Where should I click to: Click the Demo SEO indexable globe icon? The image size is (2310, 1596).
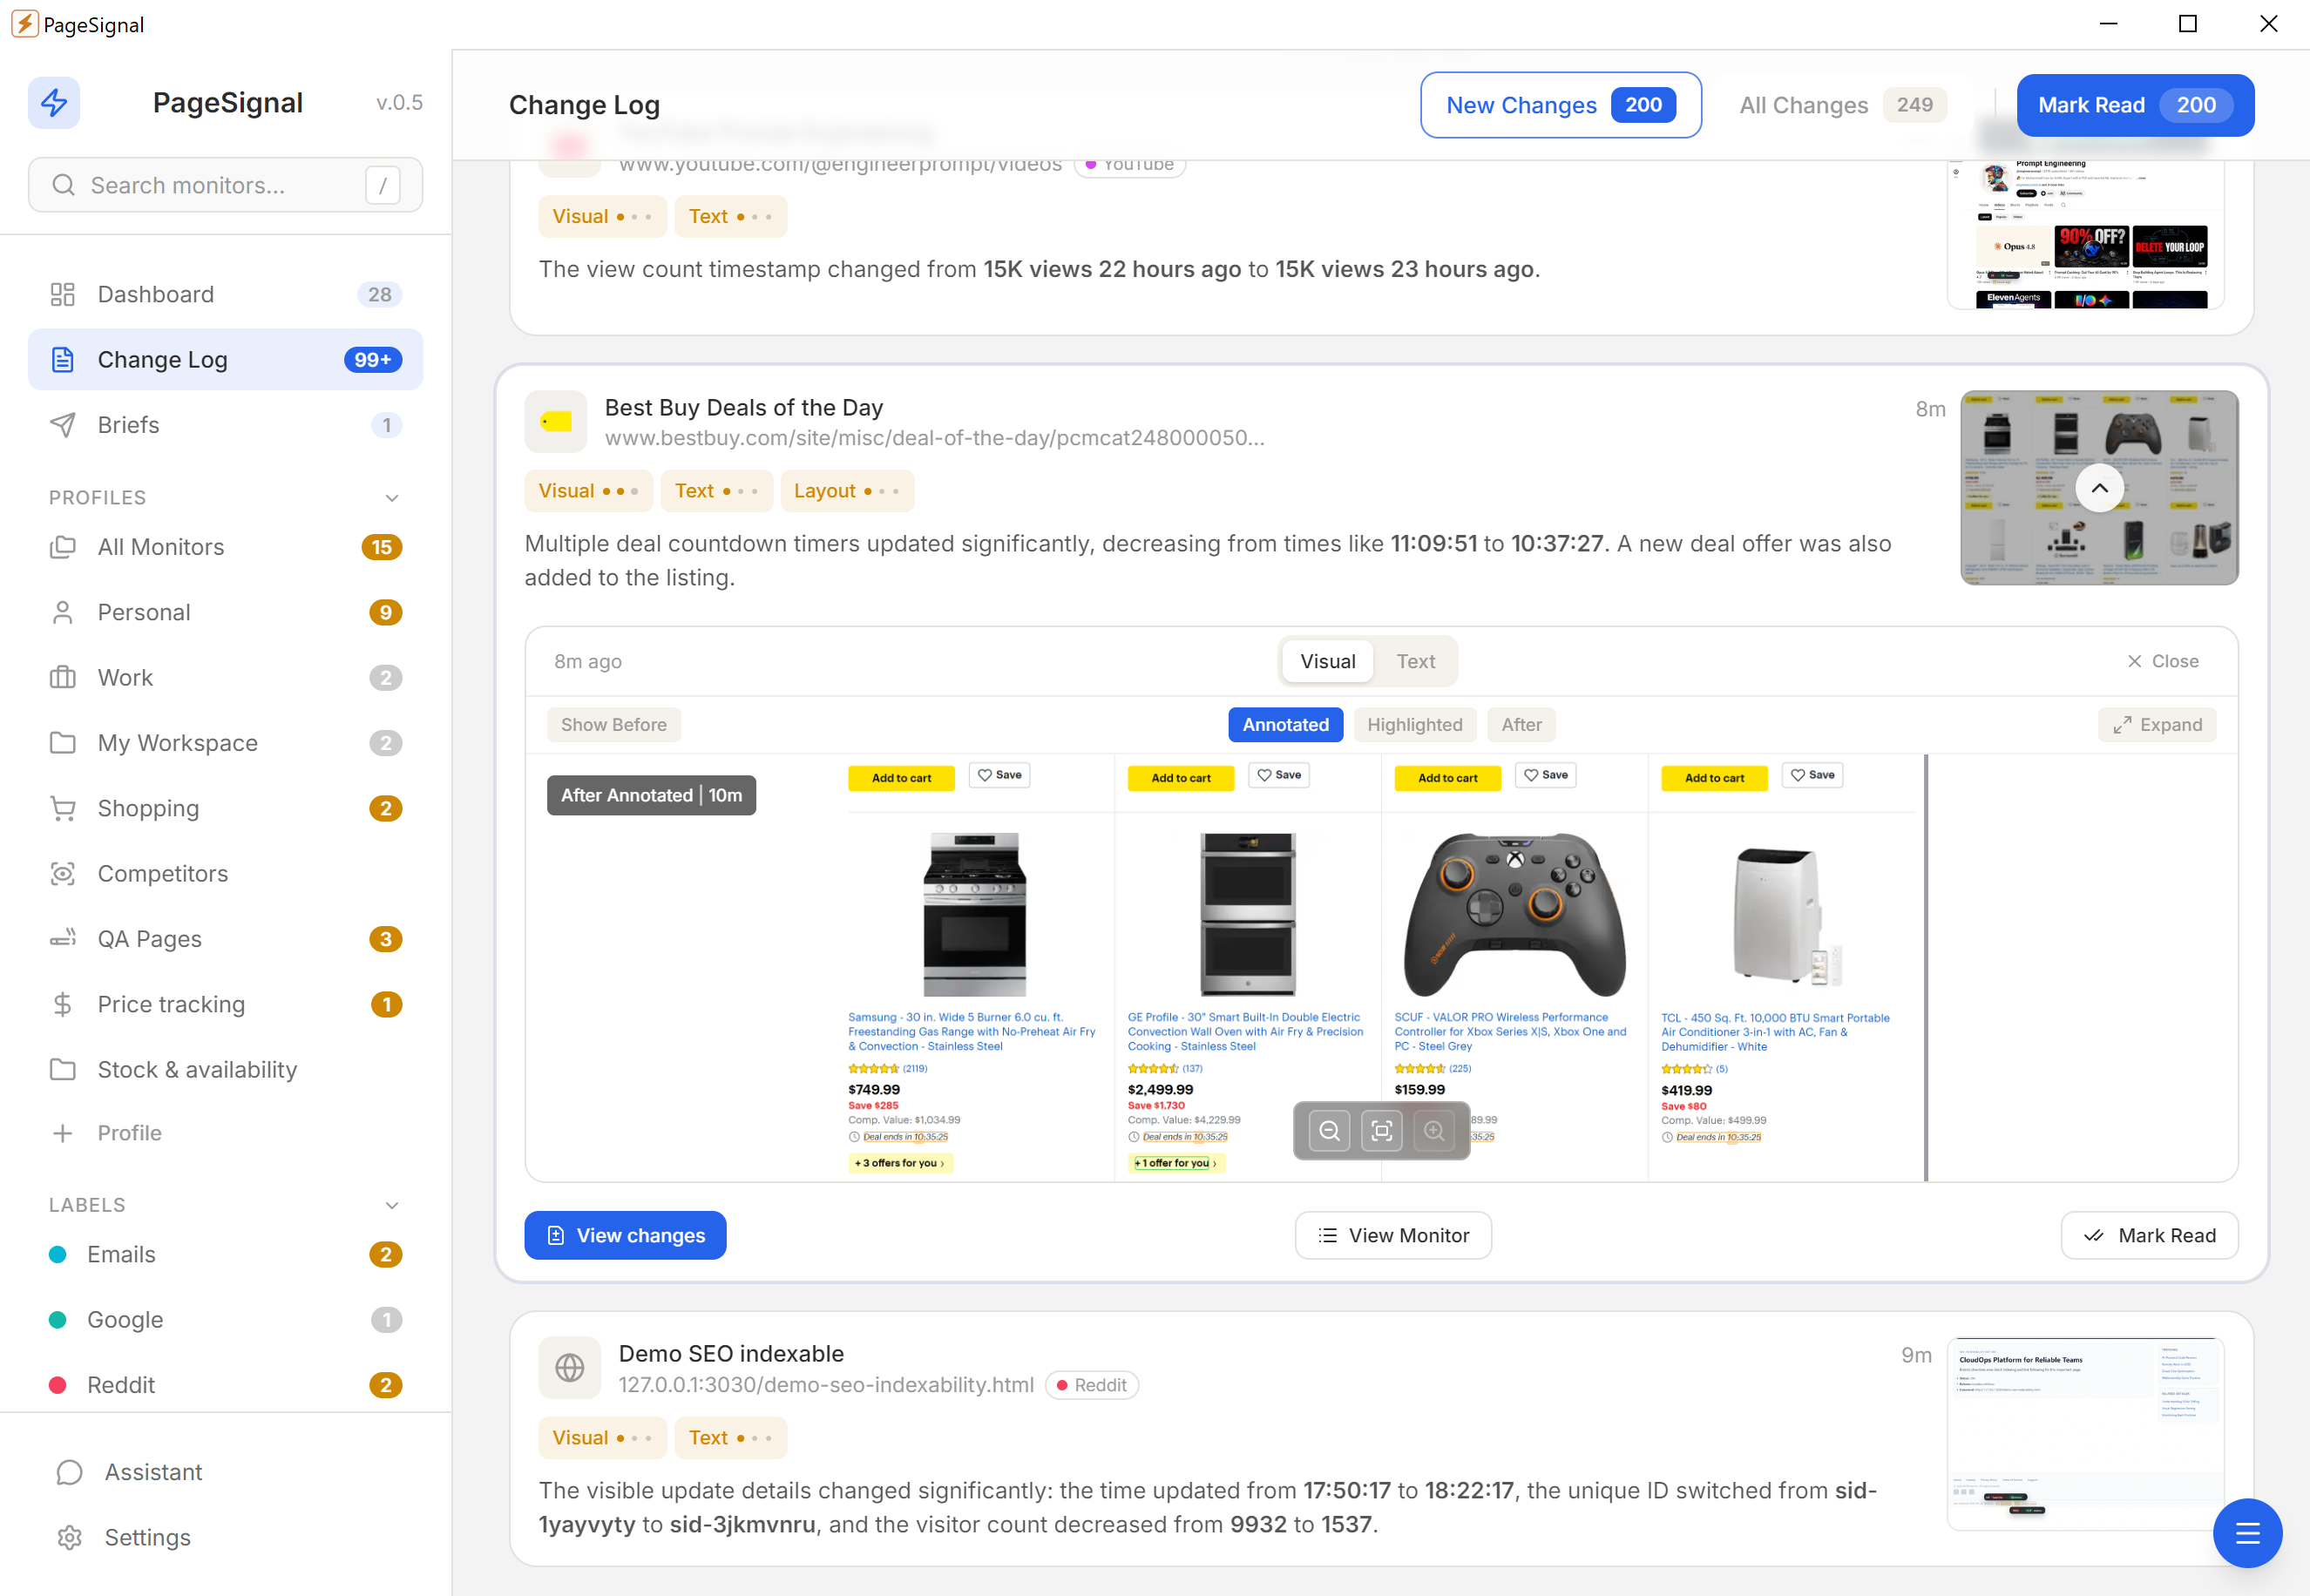(x=569, y=1367)
